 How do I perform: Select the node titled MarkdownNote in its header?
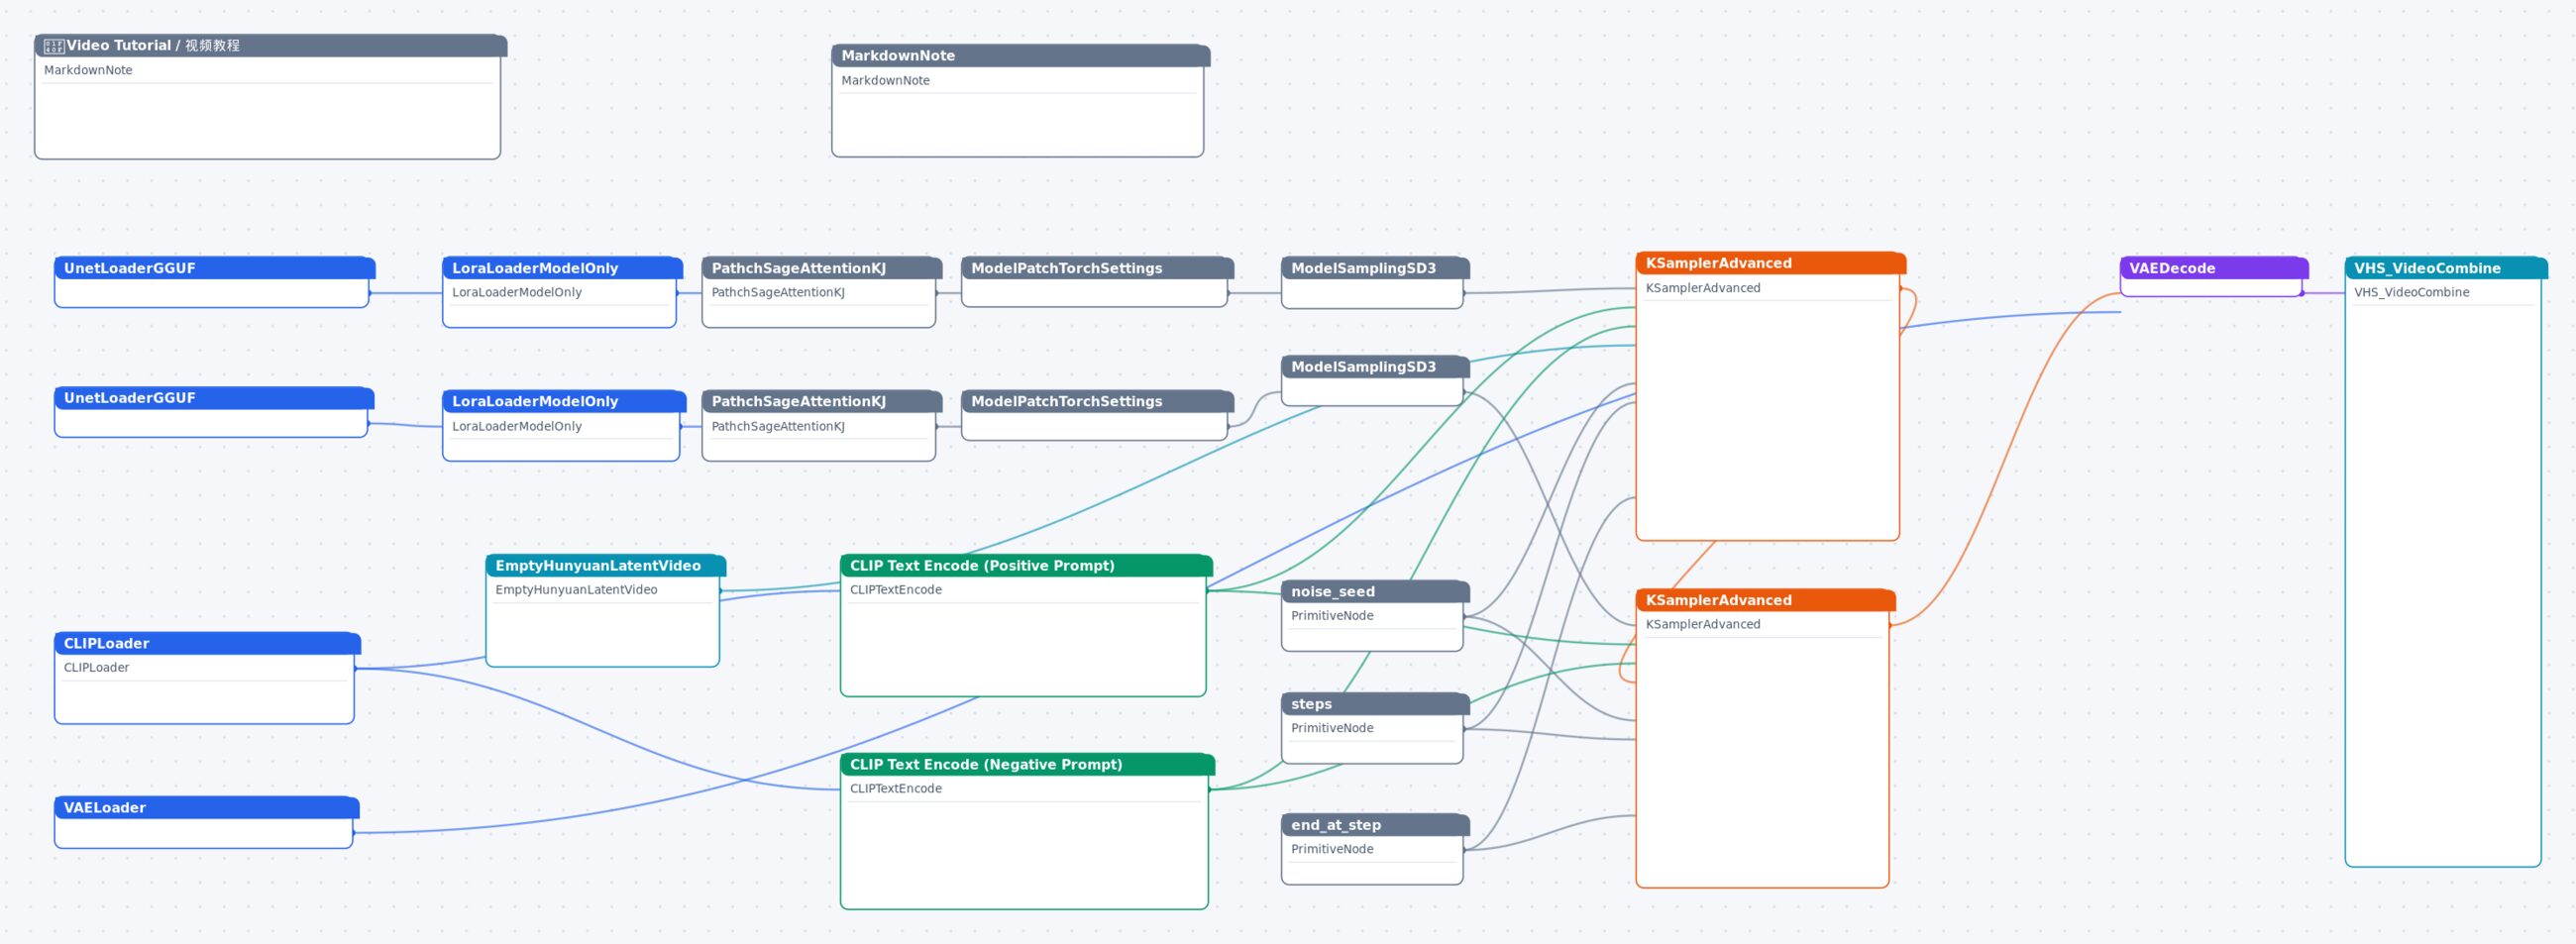tap(1020, 56)
